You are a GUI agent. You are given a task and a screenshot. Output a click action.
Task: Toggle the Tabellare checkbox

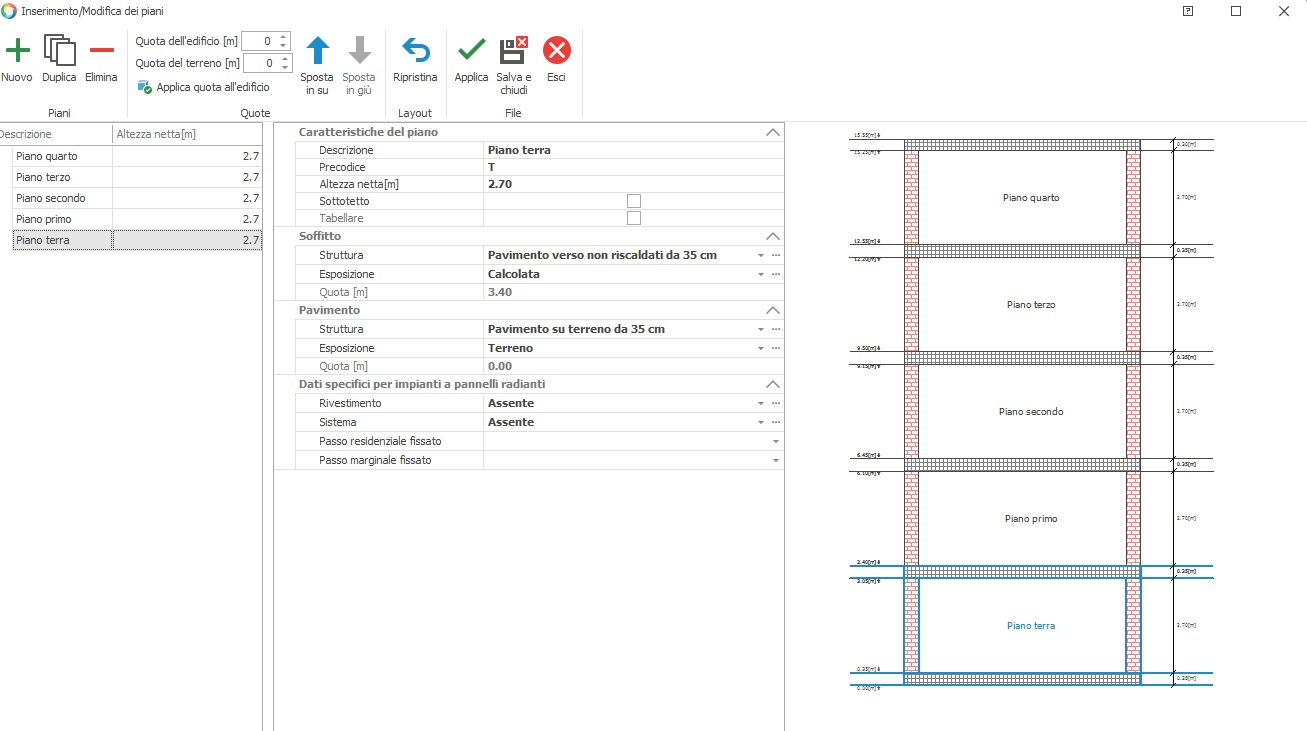tap(633, 218)
